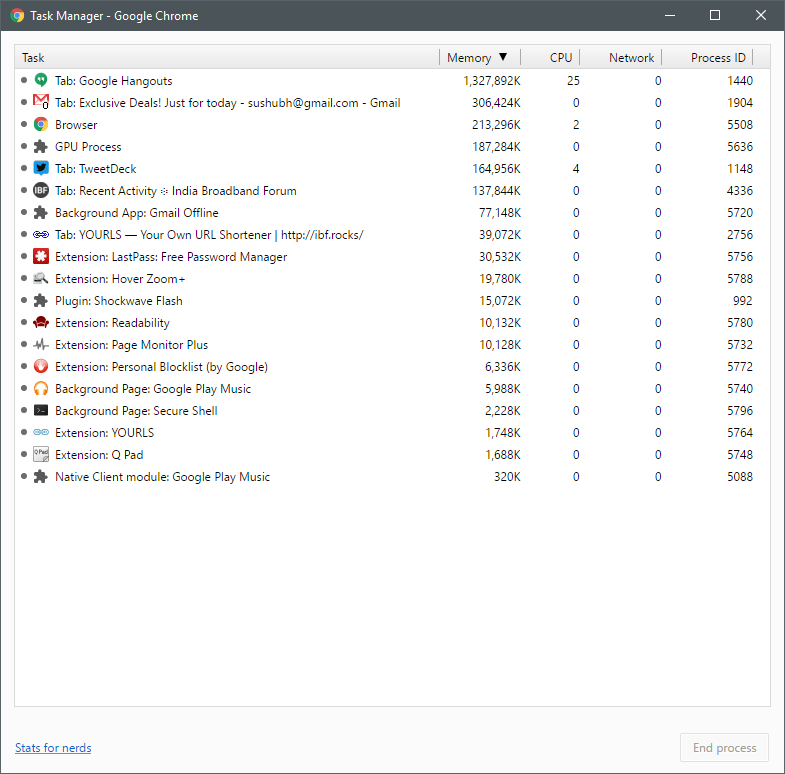Click the Network column header
785x774 pixels.
(631, 58)
